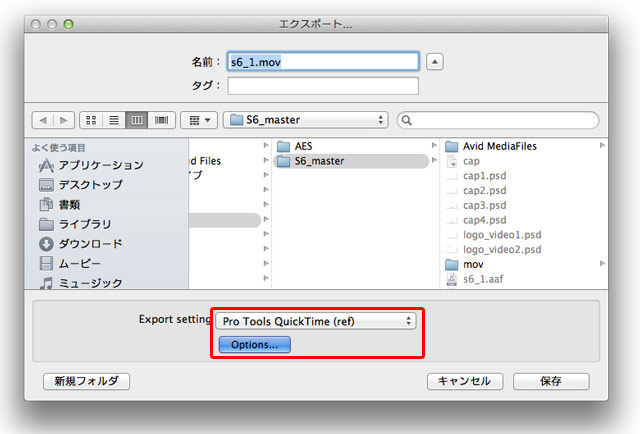Click the cap3.psd file
The width and height of the screenshot is (640, 434).
coord(484,205)
